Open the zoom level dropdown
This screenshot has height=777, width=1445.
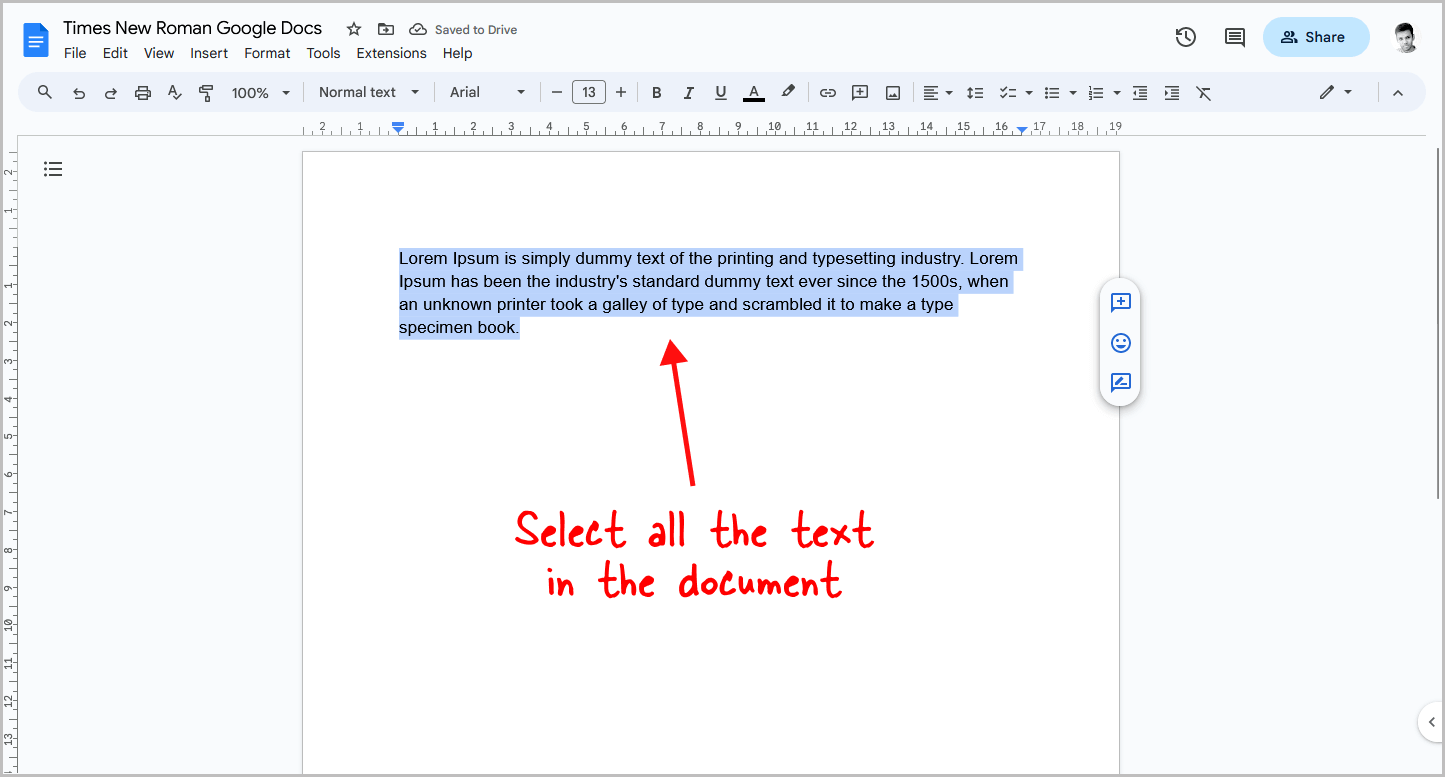tap(258, 91)
